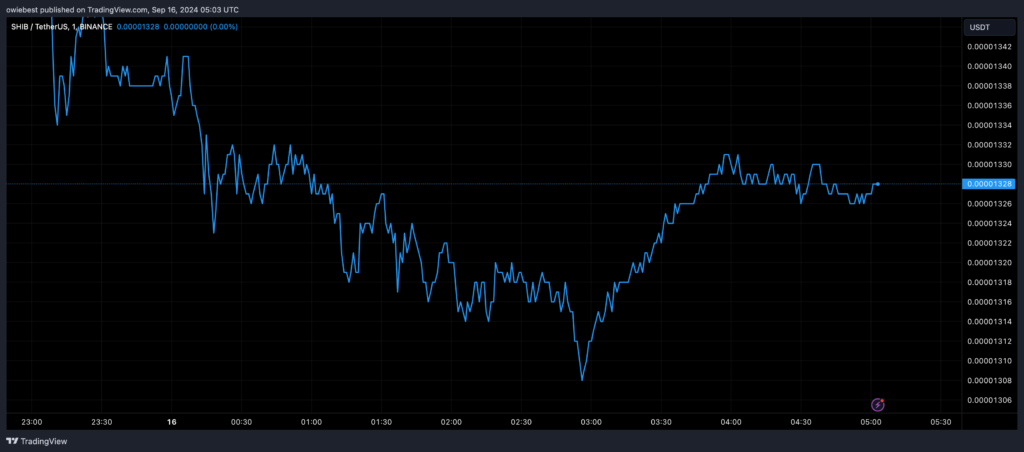The image size is (1024, 452).
Task: Click the last price dot on the line
Action: [878, 184]
